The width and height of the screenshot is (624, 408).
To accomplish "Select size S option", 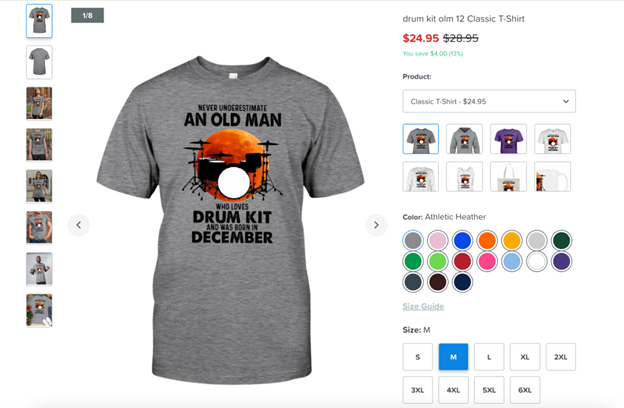I will (x=417, y=357).
